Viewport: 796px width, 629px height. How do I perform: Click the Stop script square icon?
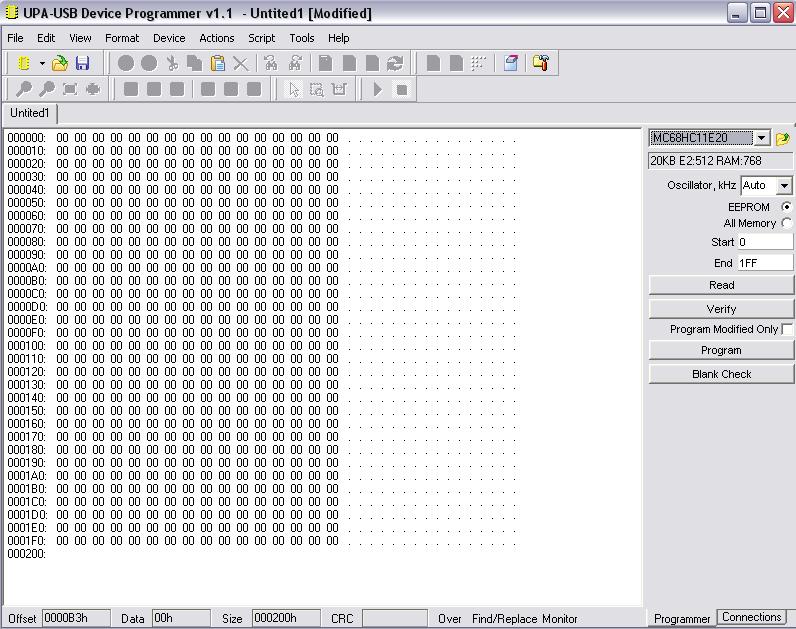coord(402,90)
